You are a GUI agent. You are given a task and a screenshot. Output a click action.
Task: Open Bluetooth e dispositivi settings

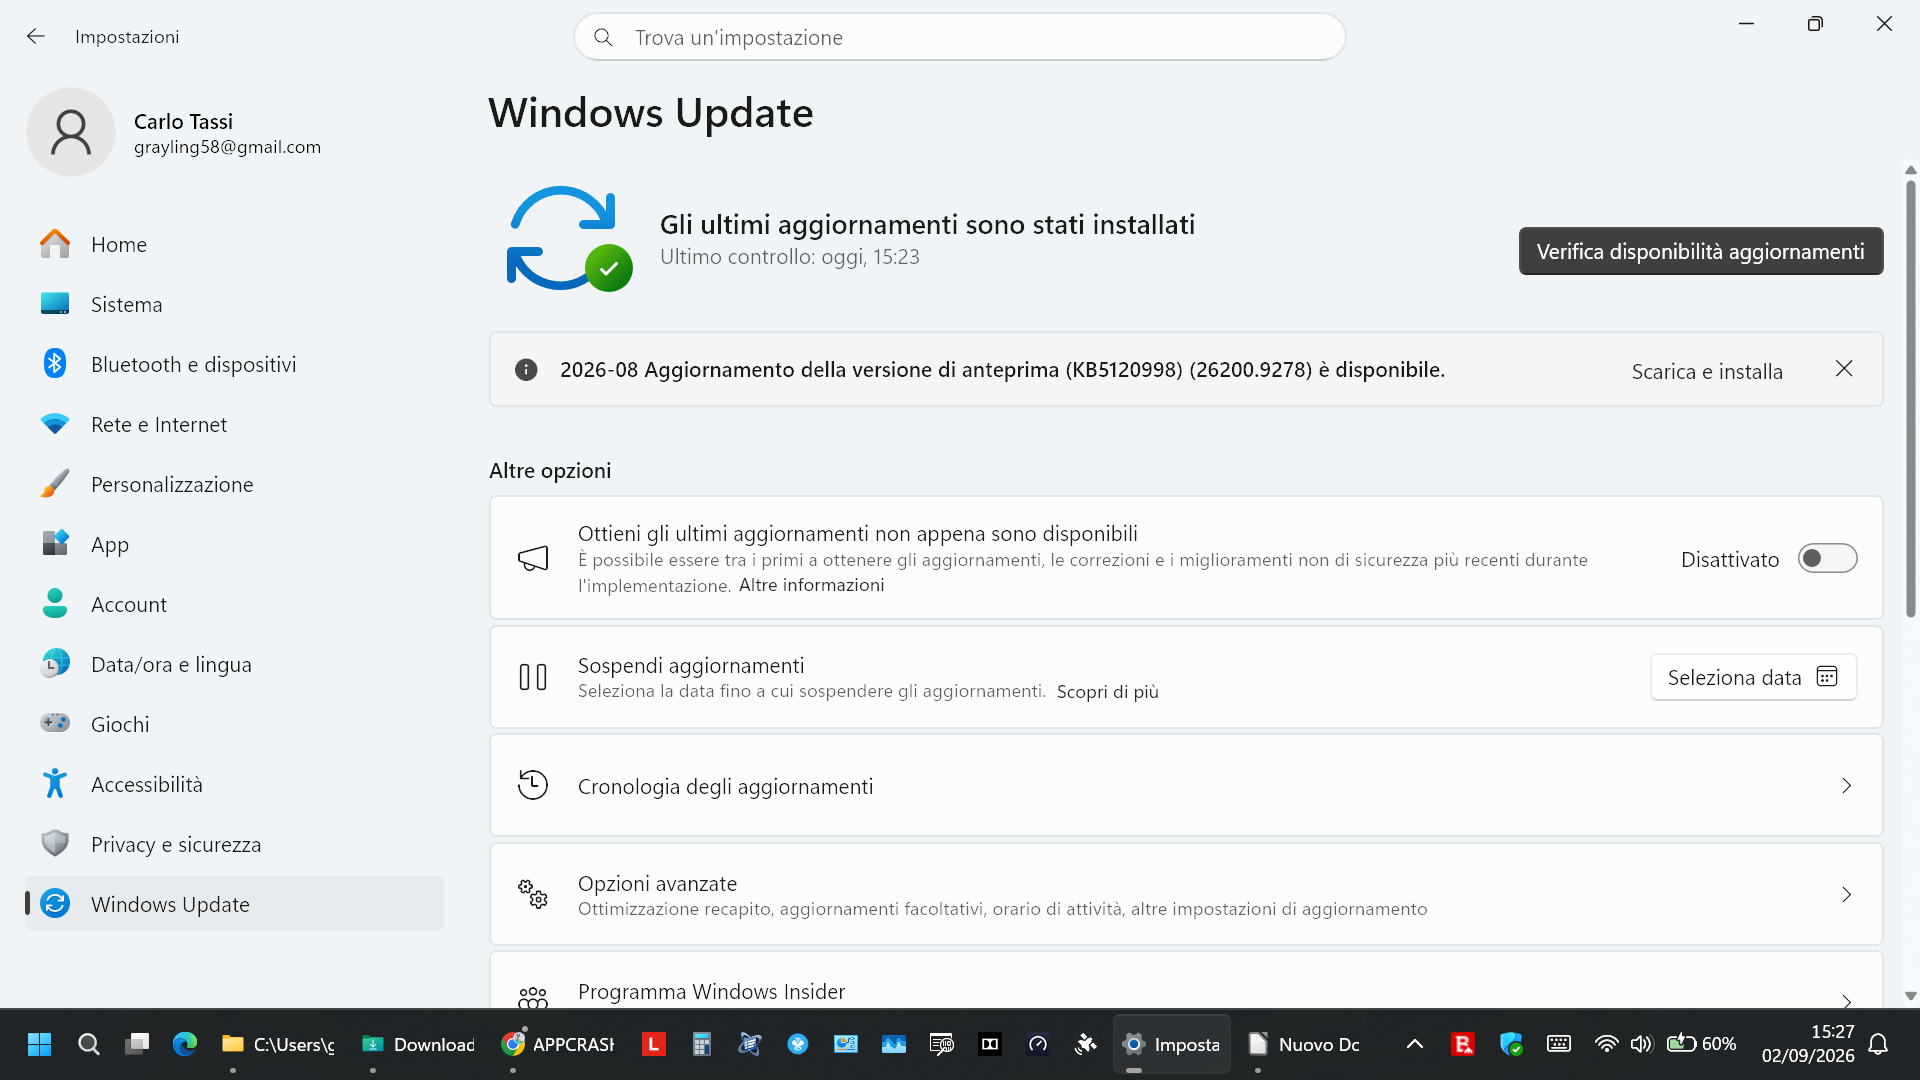click(x=234, y=364)
